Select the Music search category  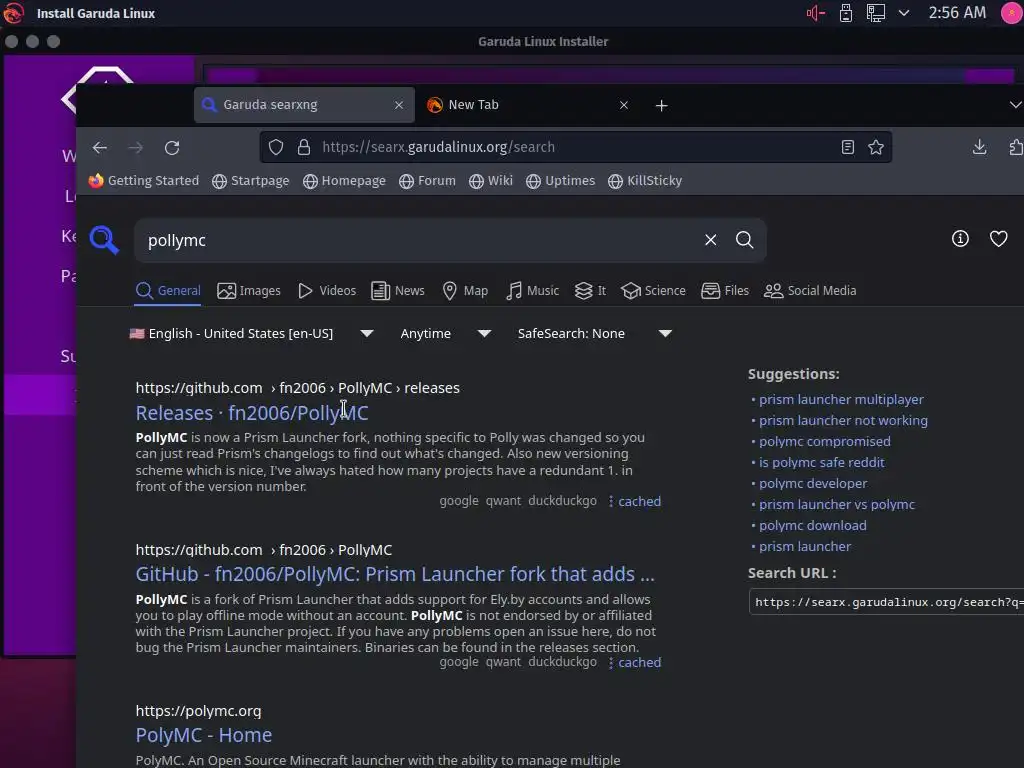(x=532, y=291)
